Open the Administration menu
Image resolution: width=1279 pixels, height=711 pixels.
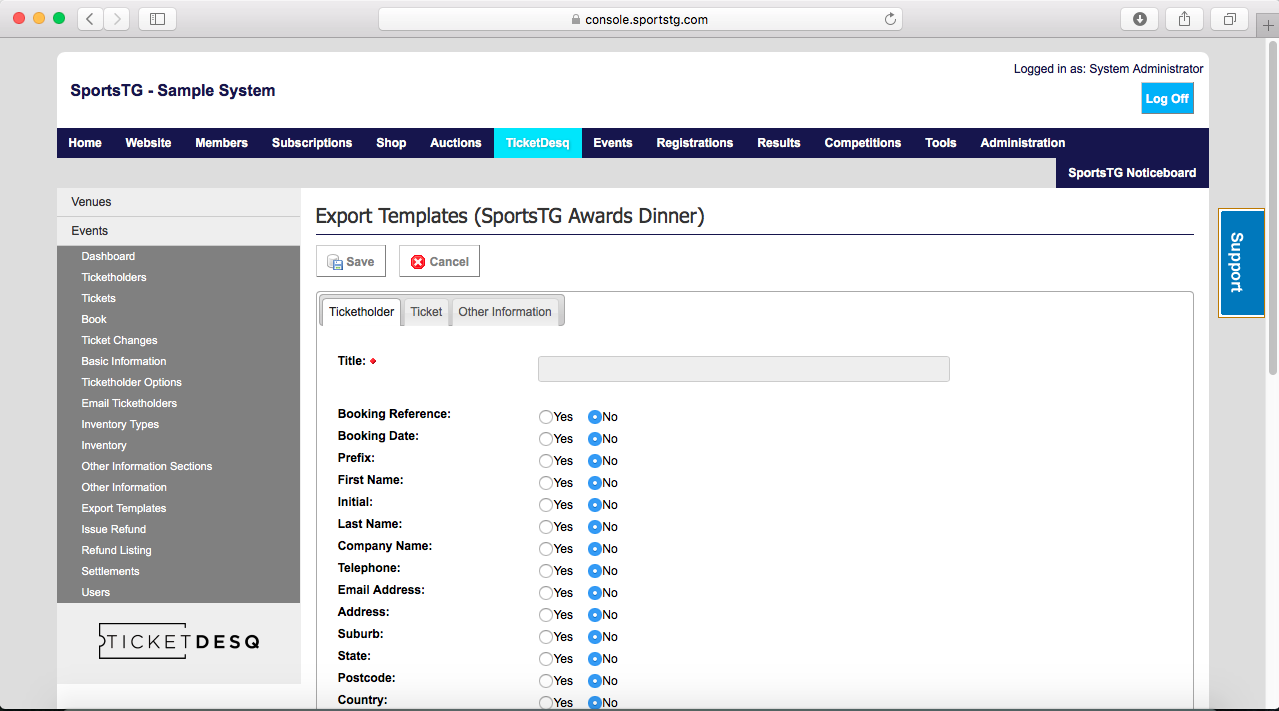coord(1023,143)
